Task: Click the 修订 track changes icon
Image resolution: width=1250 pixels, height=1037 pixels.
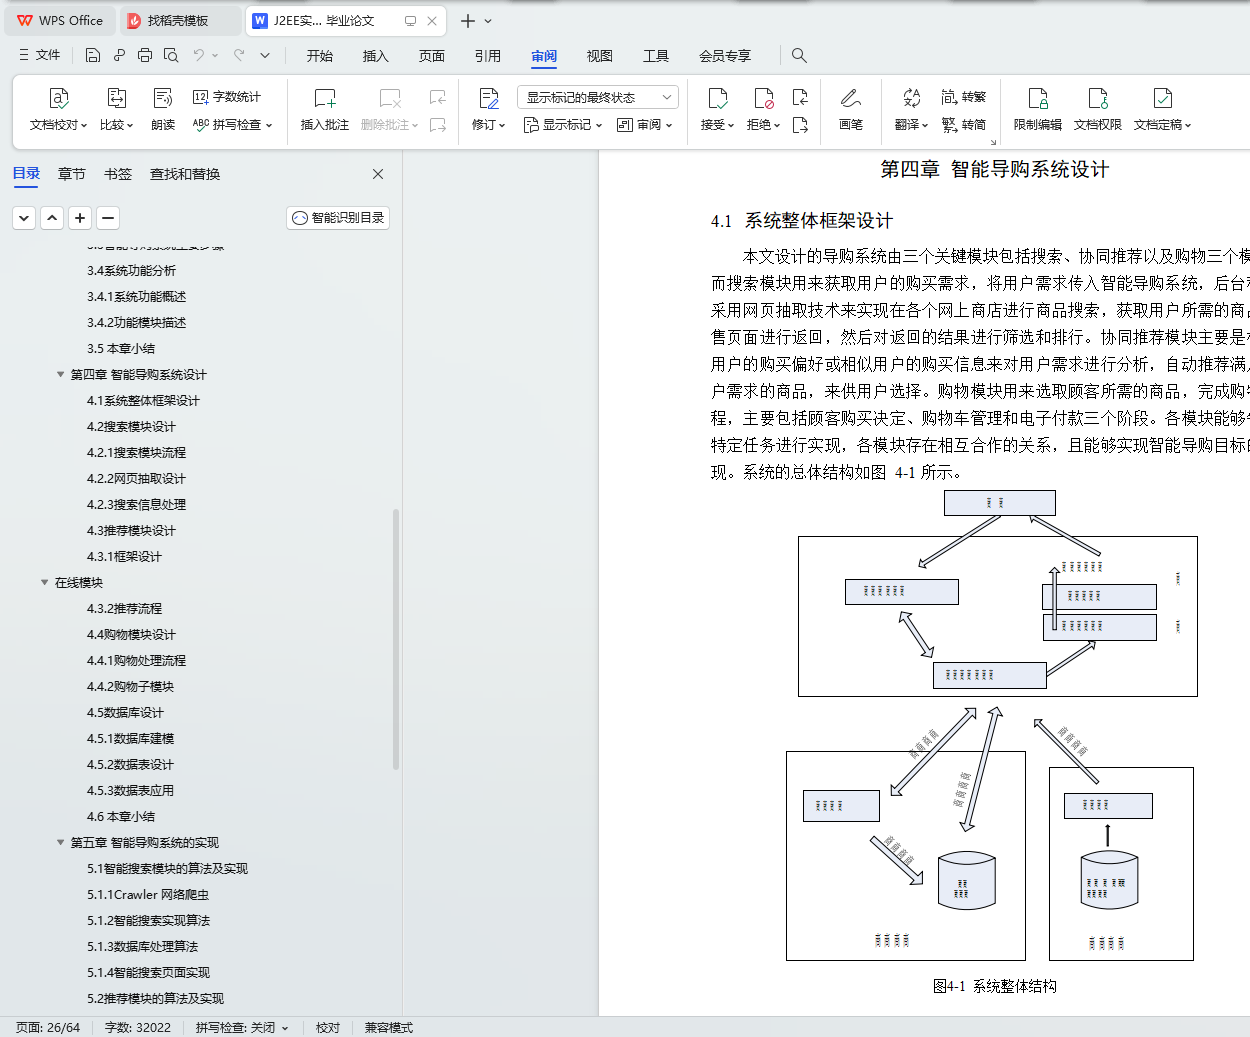Action: [x=489, y=98]
